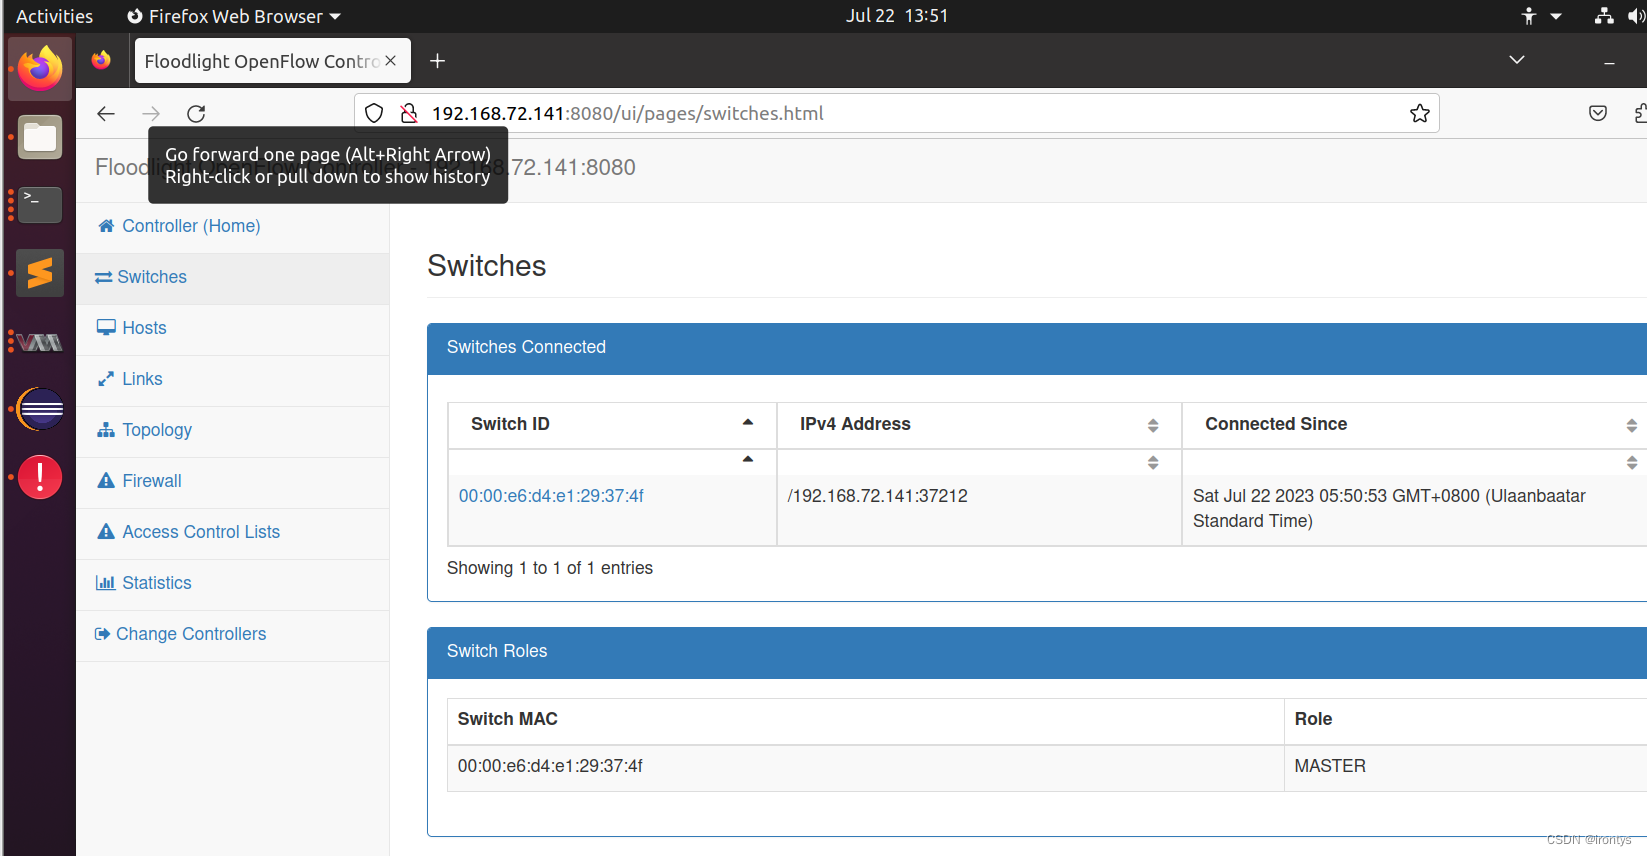This screenshot has height=856, width=1647.
Task: Click the /192.168.72.141:37212 address cell
Action: point(979,510)
